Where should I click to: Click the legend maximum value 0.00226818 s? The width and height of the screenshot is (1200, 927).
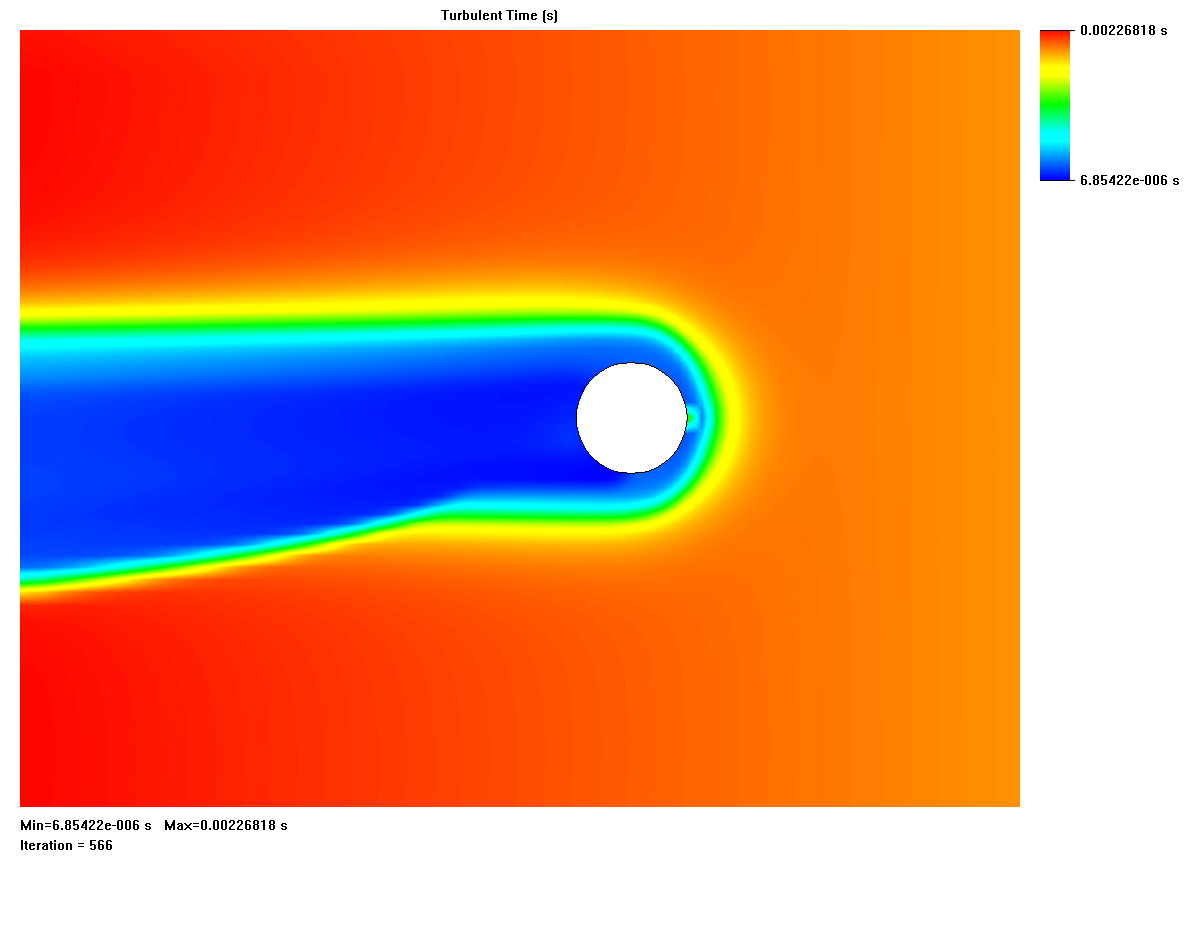click(1124, 30)
